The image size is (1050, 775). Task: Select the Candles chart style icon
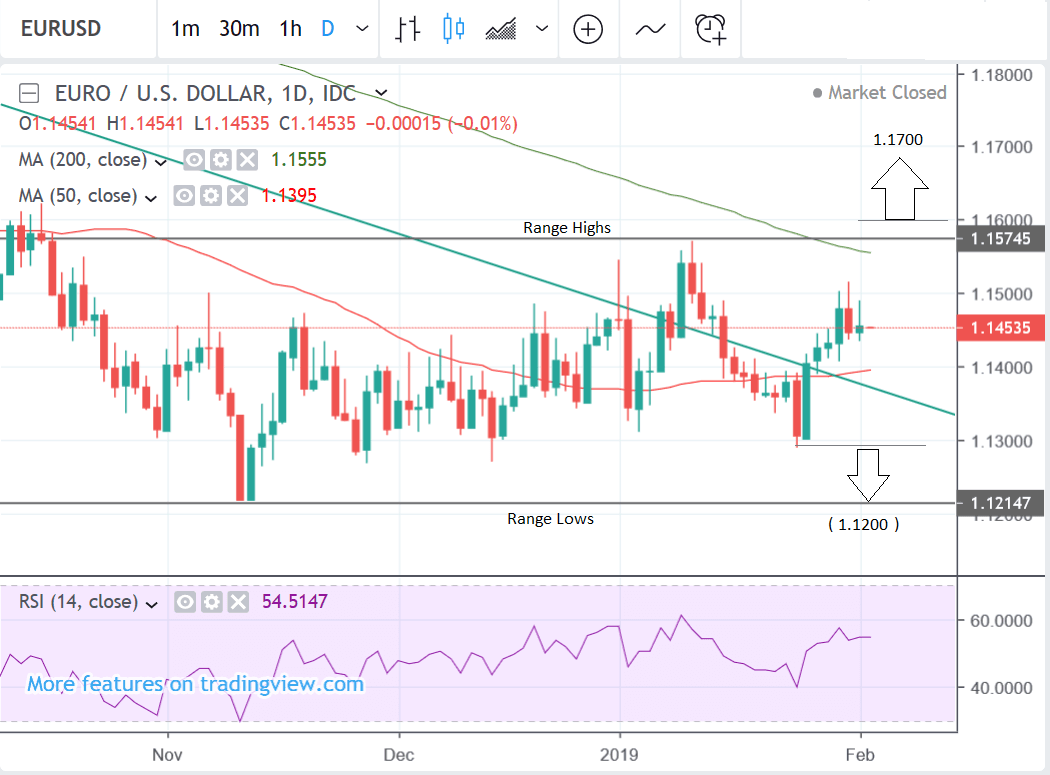click(454, 29)
